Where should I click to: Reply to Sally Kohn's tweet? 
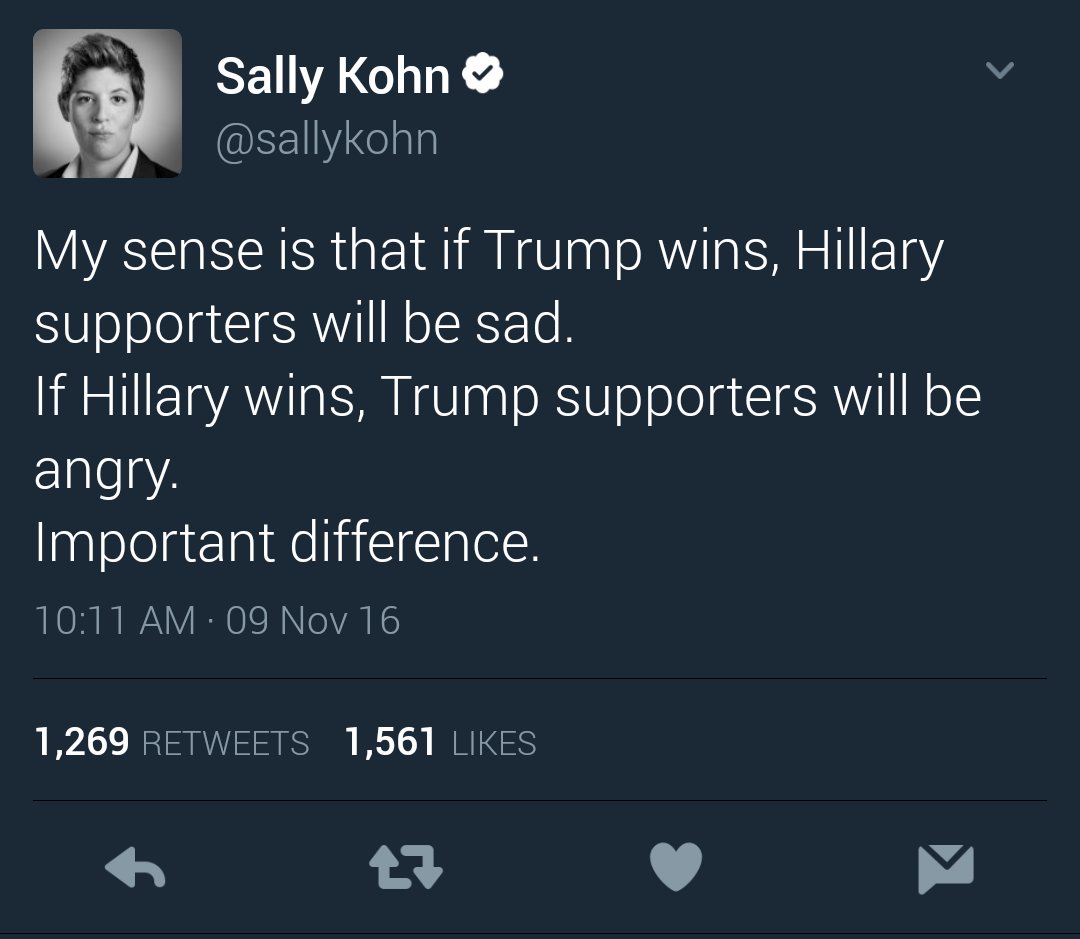click(135, 867)
